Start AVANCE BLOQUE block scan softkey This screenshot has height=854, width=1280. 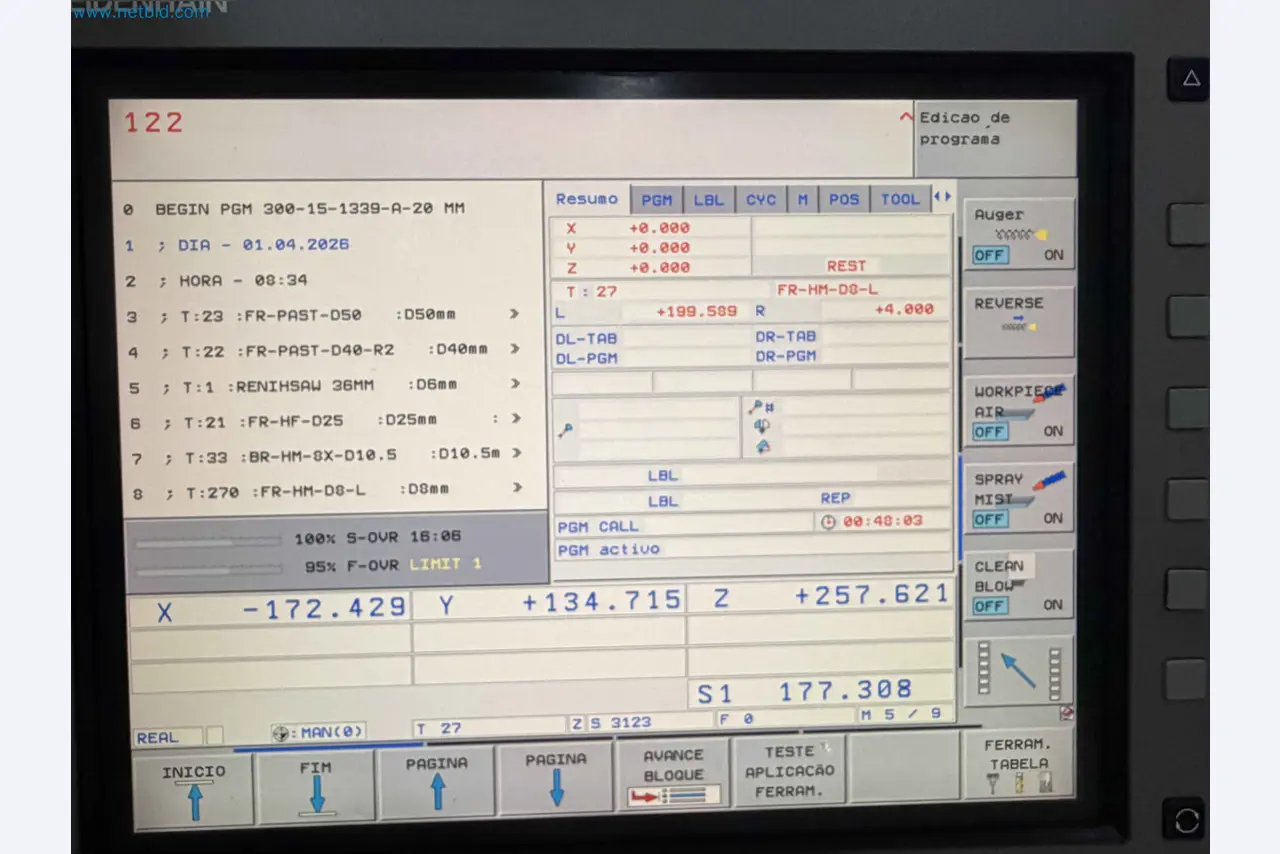pos(673,775)
